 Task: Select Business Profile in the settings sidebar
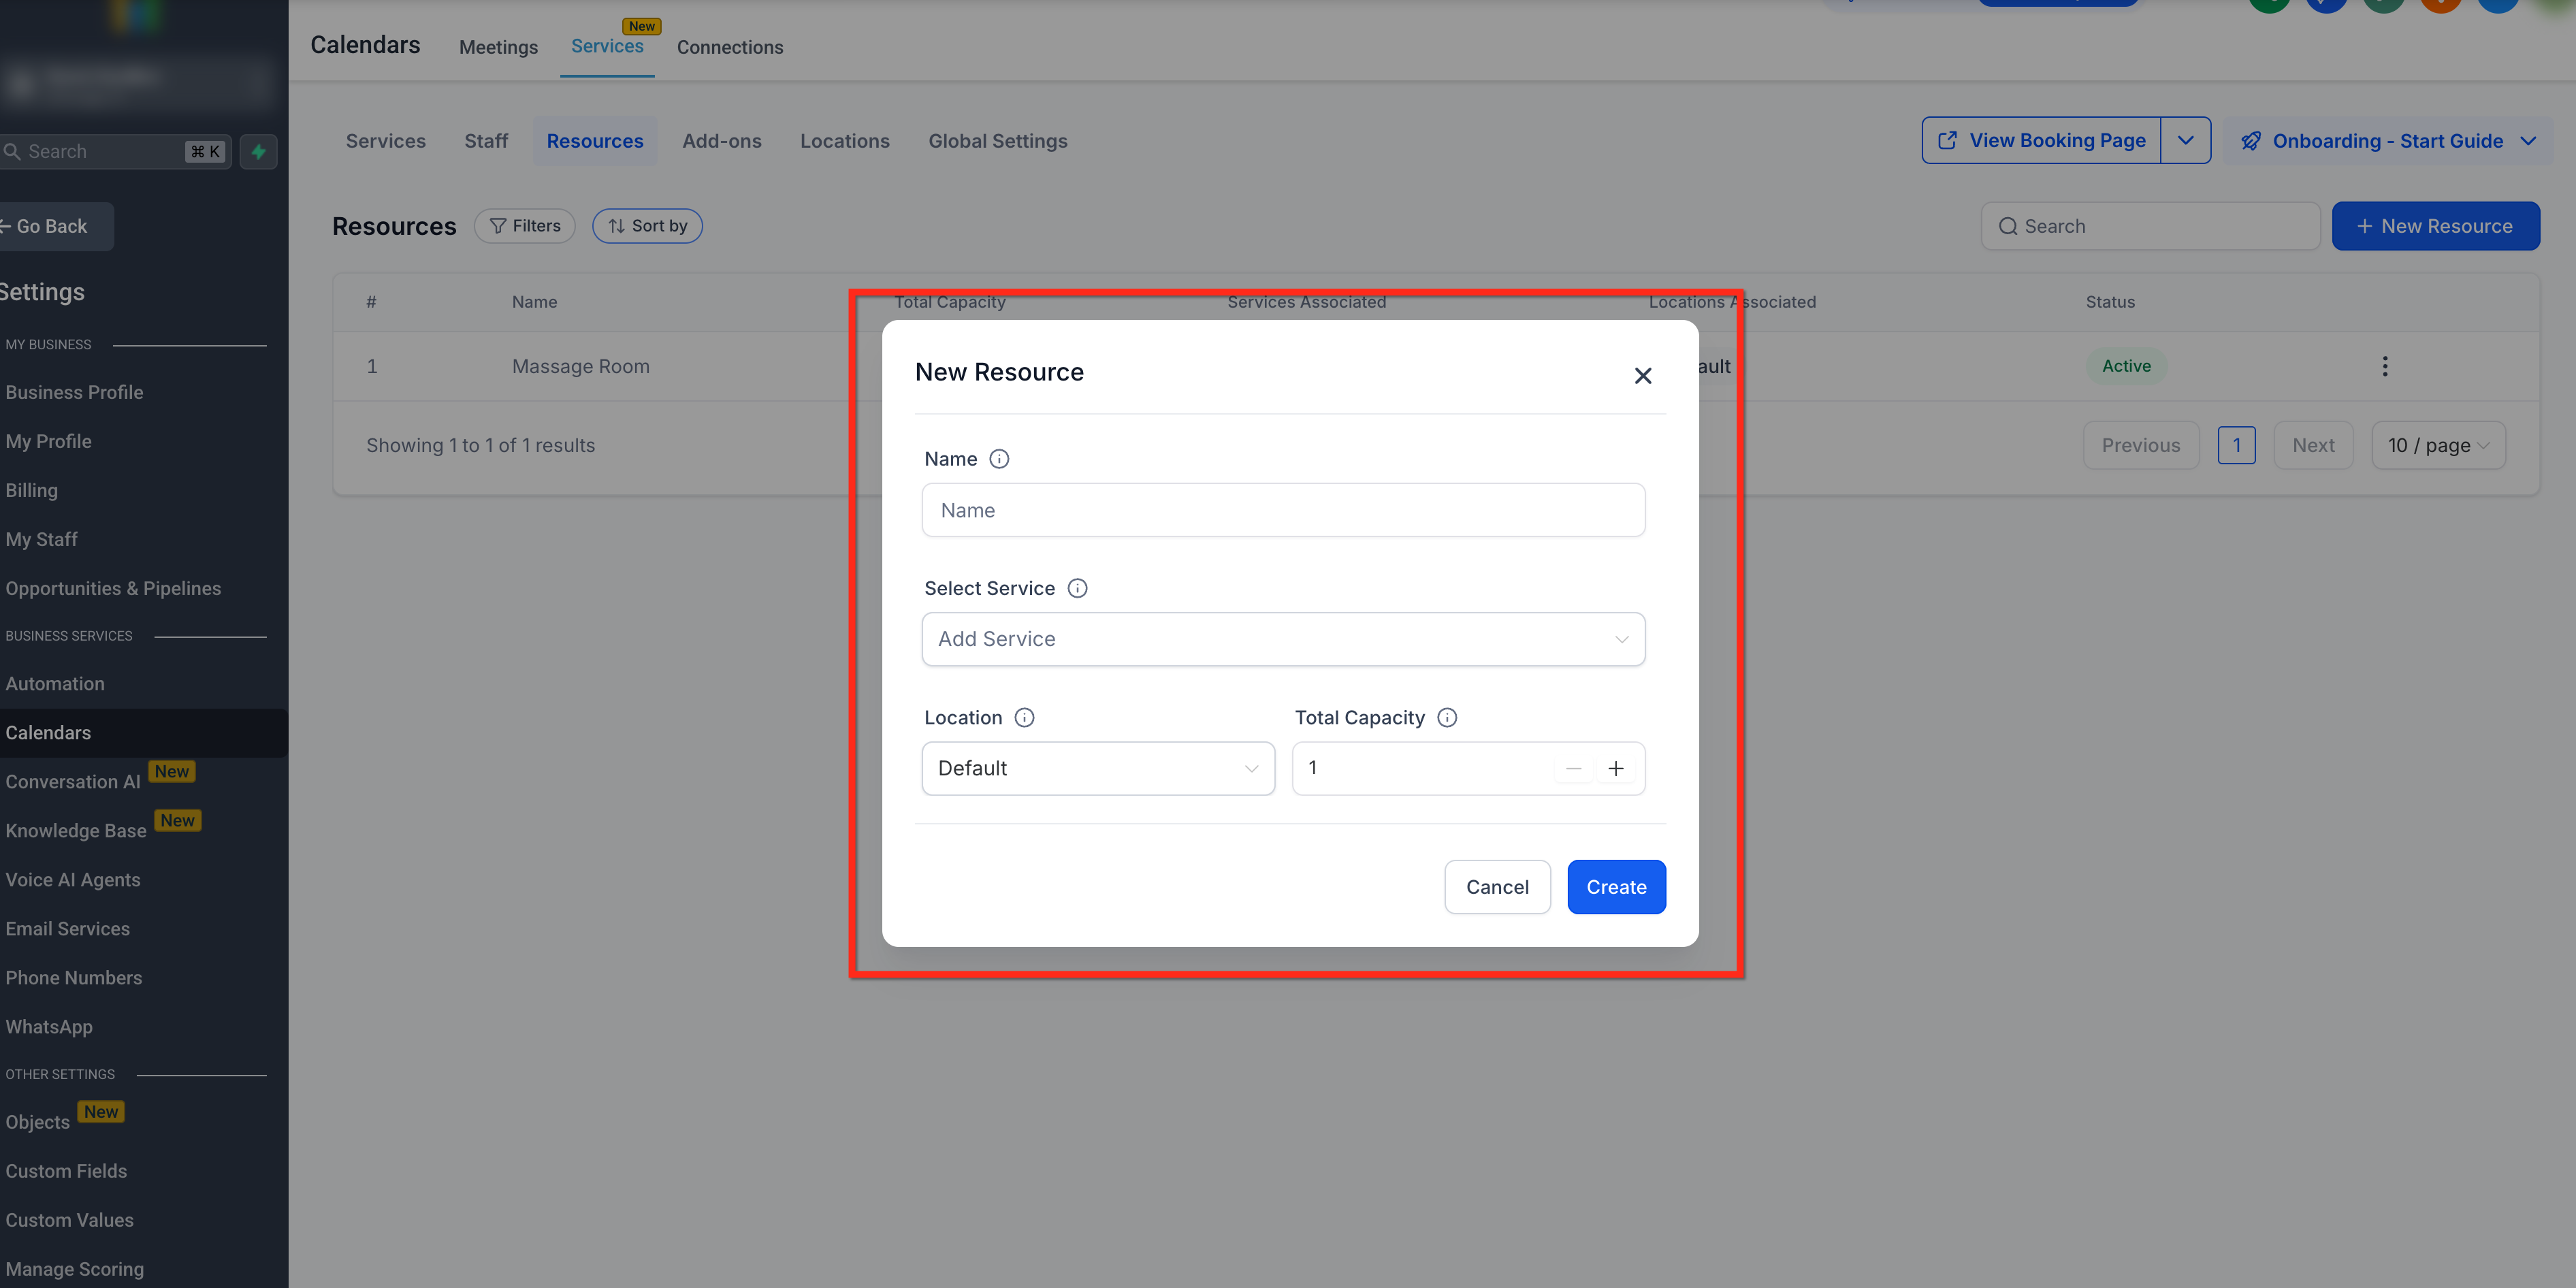click(74, 393)
